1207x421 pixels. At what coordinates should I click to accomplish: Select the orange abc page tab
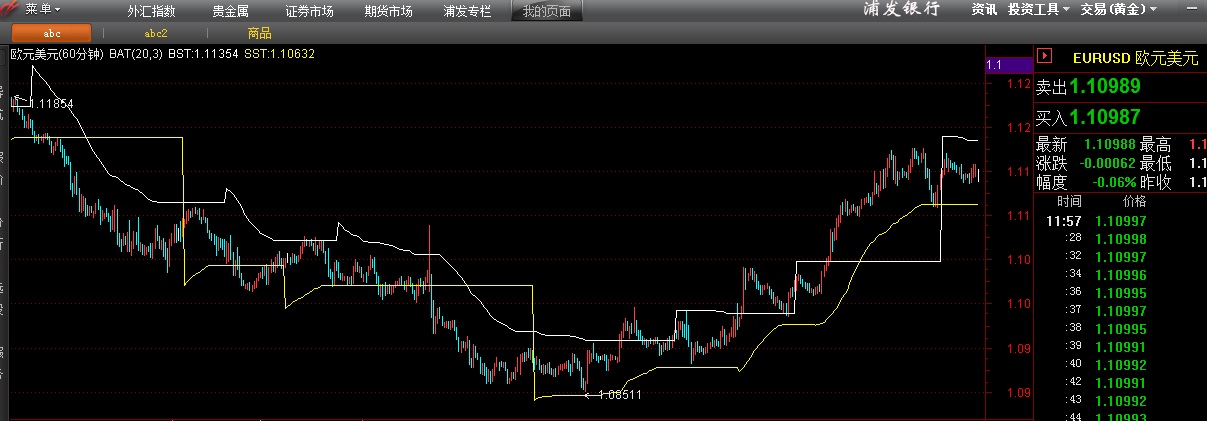click(x=52, y=33)
